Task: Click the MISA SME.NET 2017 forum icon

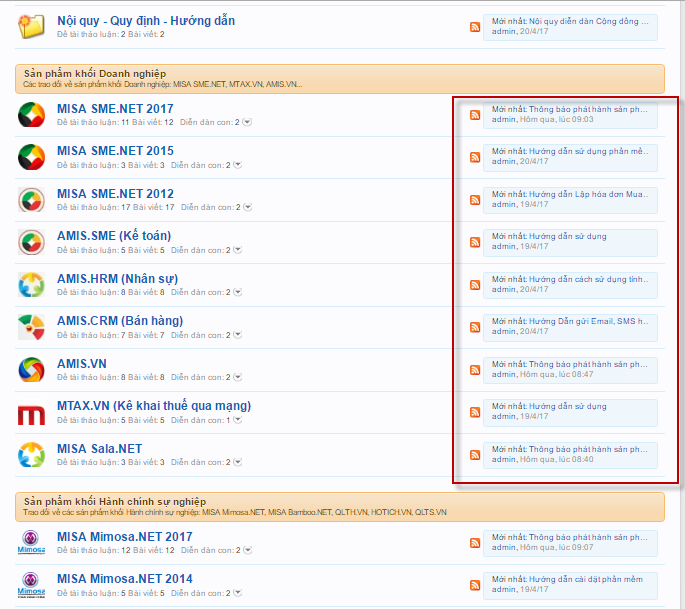Action: pos(31,115)
